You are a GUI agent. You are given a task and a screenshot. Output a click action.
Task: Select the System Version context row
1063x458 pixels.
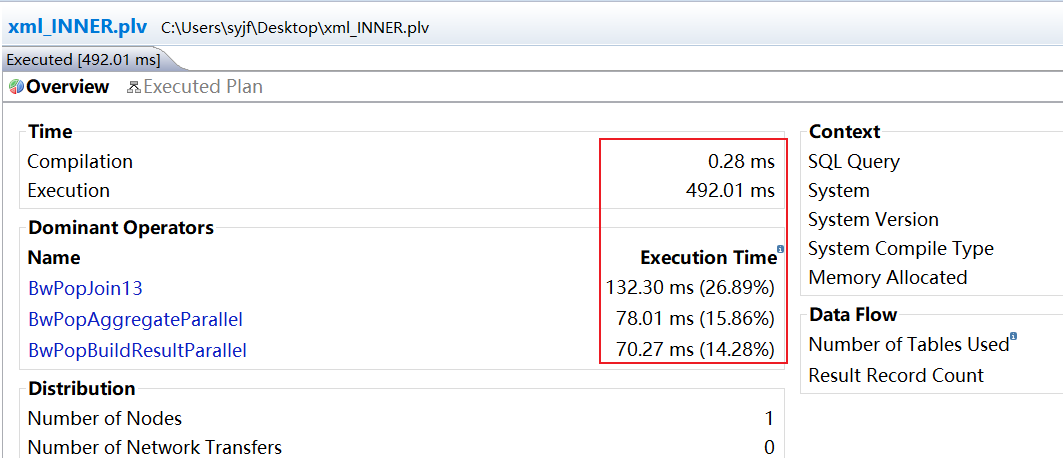click(873, 220)
